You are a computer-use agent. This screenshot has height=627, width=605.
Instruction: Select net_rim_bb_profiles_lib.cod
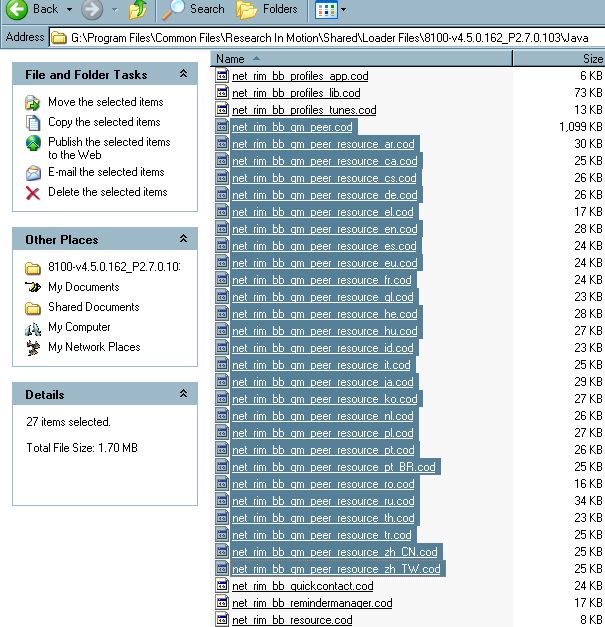click(296, 93)
